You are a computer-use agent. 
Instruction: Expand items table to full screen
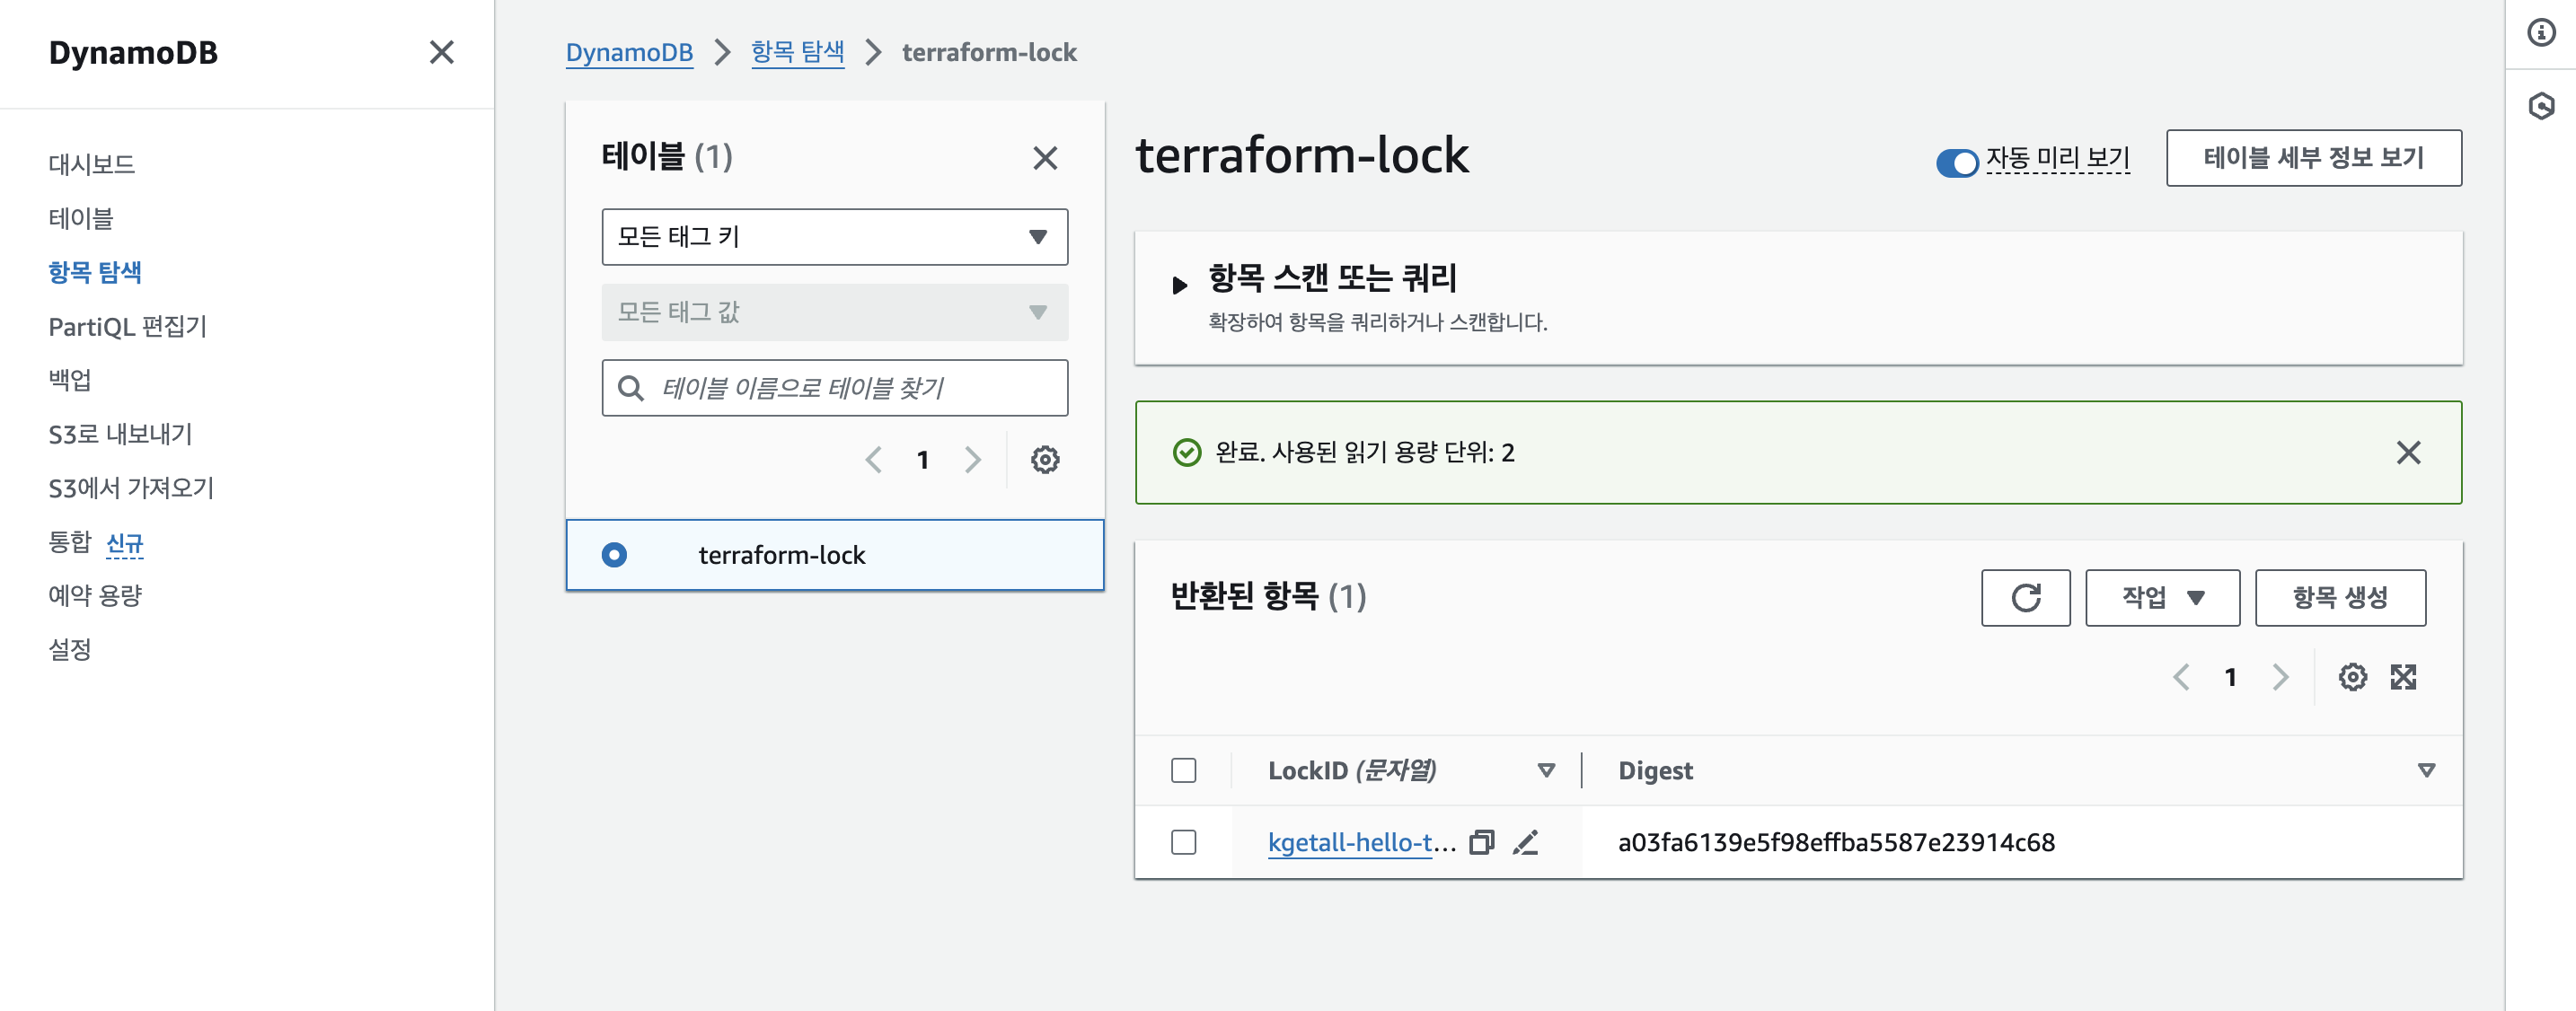click(x=2403, y=677)
